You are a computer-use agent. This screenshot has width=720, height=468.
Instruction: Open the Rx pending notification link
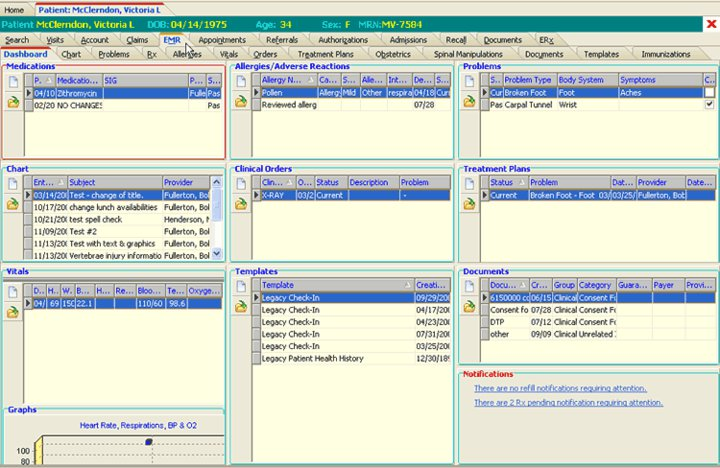(x=568, y=402)
